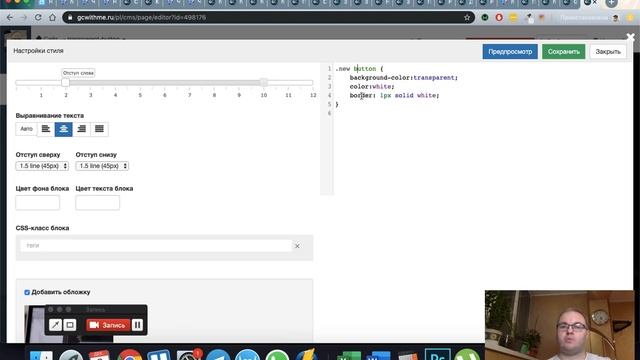Select the rectangle tool in recorder
Image resolution: width=640 pixels, height=360 pixels.
pos(70,325)
